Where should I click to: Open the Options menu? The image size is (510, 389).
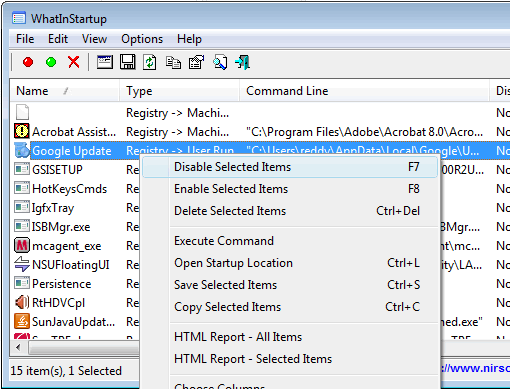(x=142, y=39)
